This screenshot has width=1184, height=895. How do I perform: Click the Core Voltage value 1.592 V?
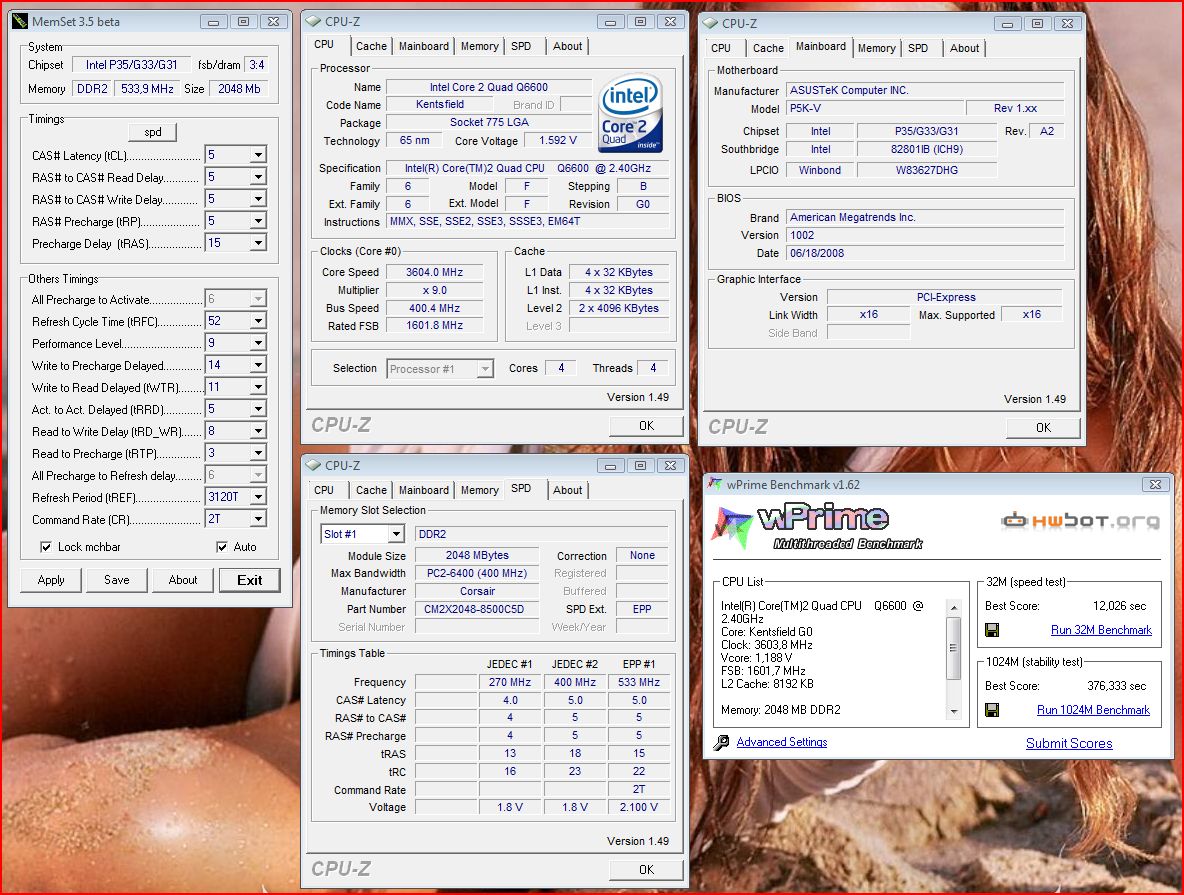click(557, 140)
